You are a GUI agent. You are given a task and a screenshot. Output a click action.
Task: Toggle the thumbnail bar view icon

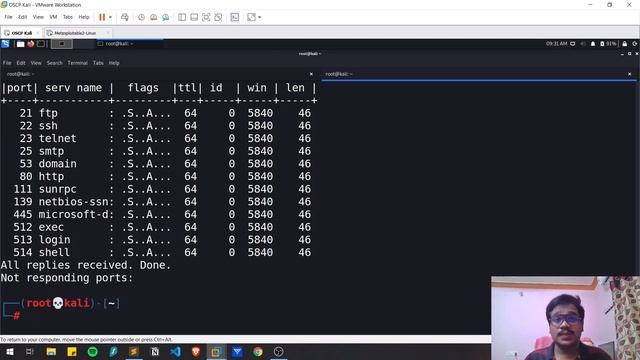tap(194, 17)
